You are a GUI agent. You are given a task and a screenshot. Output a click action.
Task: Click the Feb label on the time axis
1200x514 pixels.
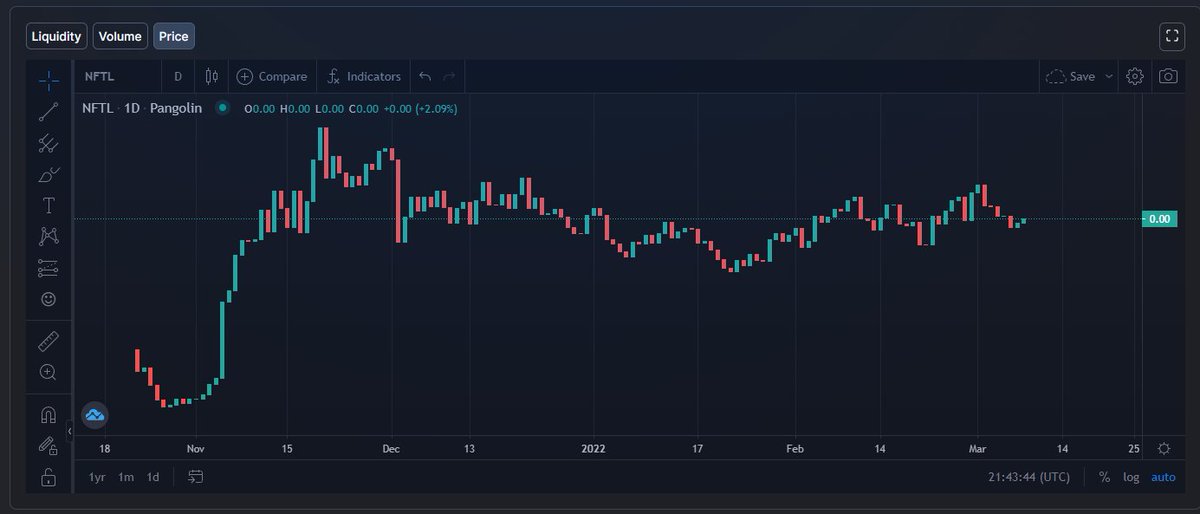tap(795, 448)
